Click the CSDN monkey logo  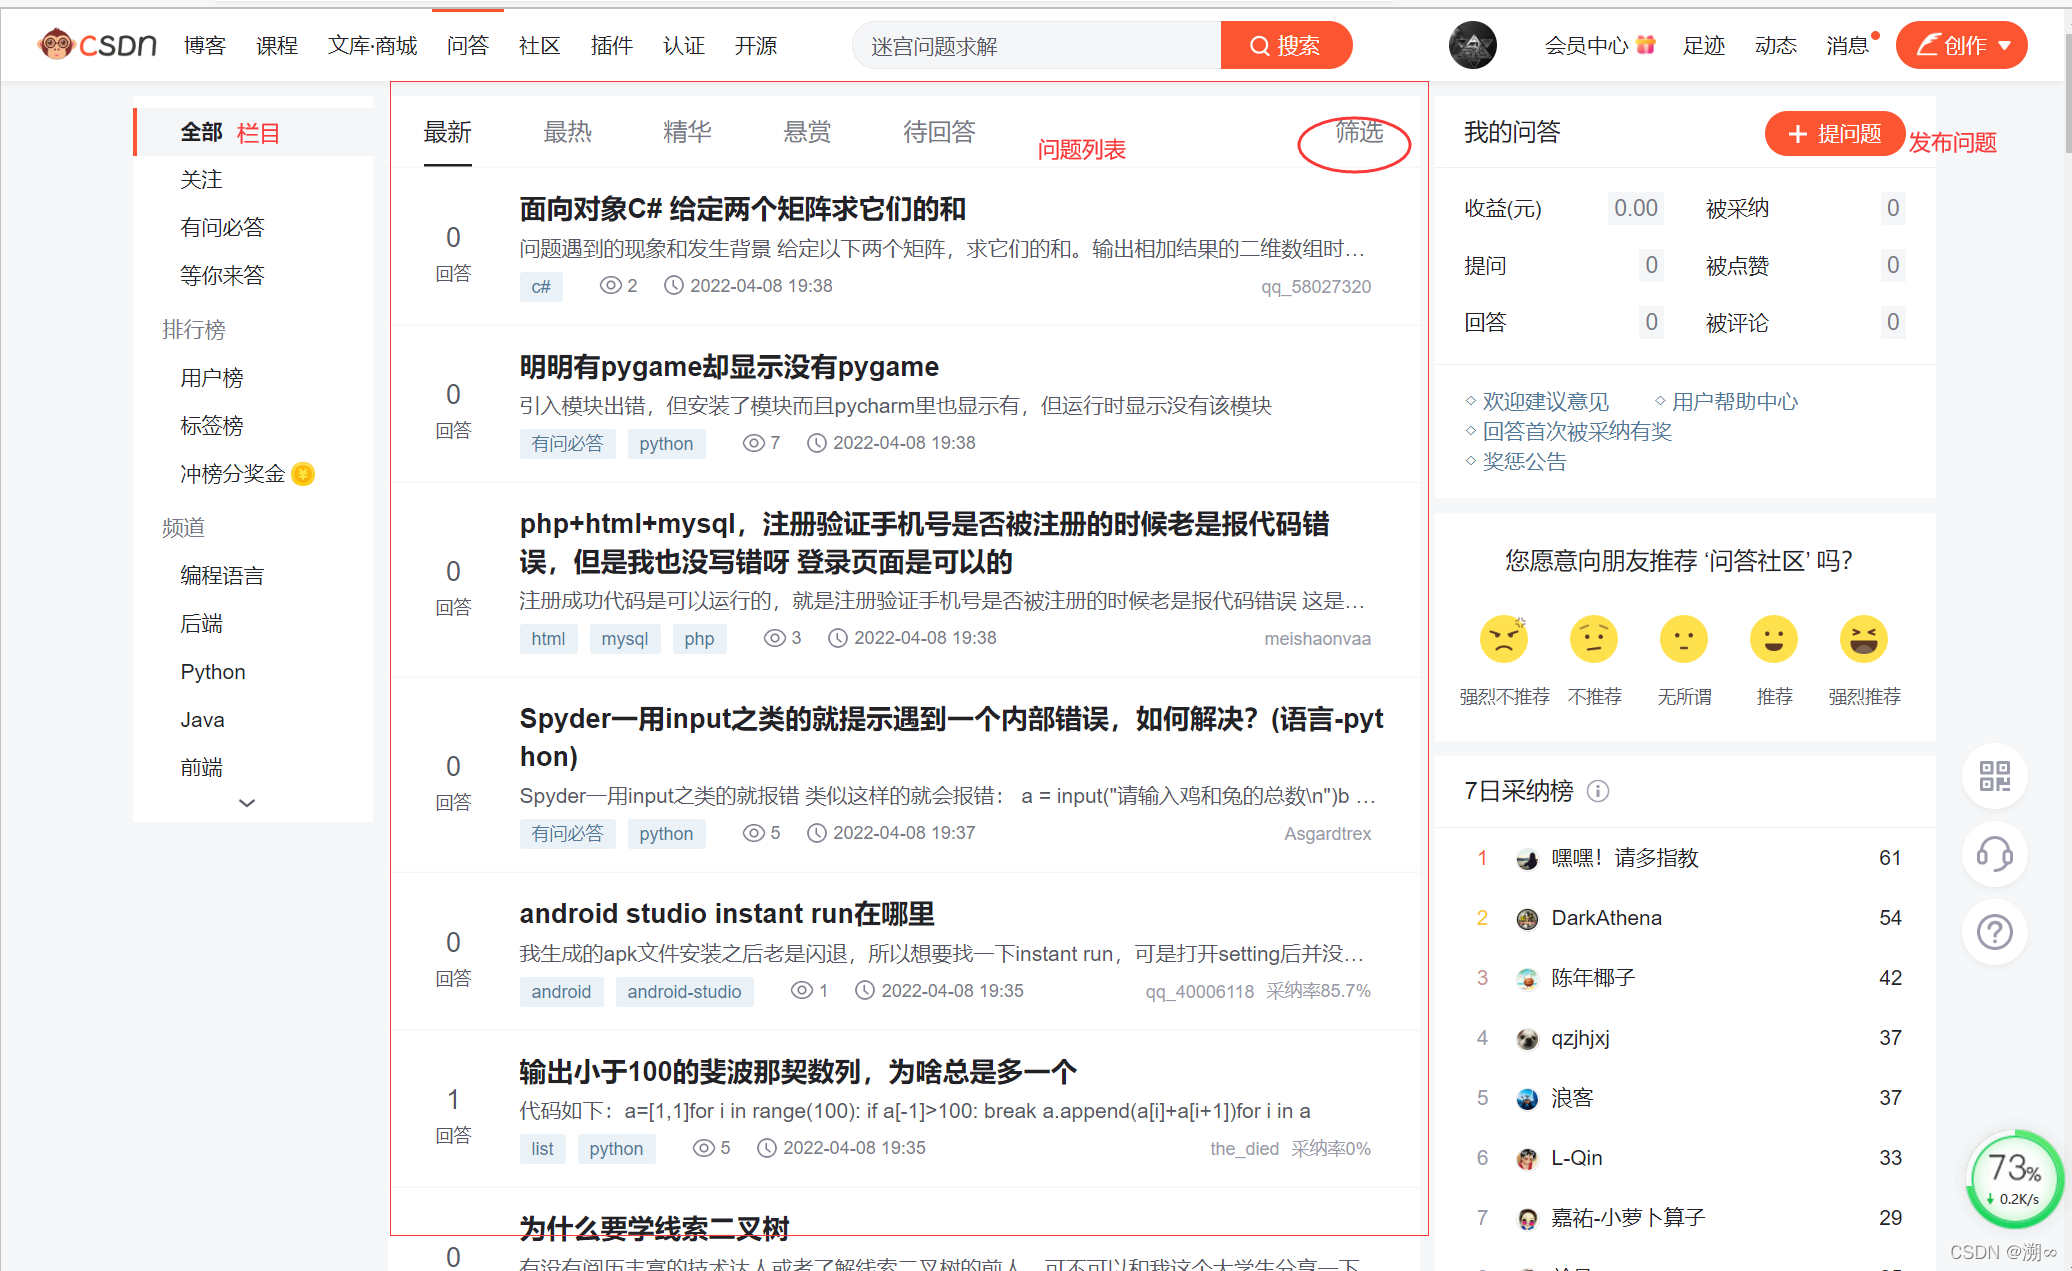tap(57, 45)
